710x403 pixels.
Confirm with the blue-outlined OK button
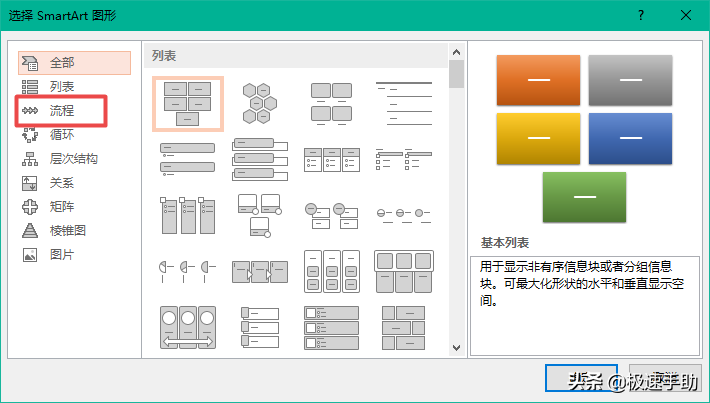click(x=581, y=378)
